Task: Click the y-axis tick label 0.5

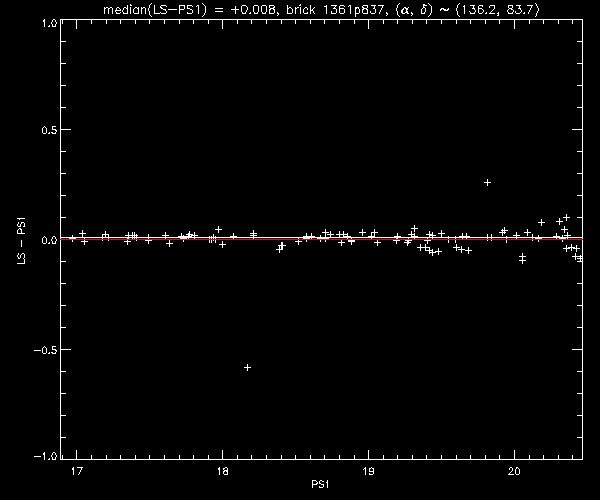Action: (x=49, y=130)
